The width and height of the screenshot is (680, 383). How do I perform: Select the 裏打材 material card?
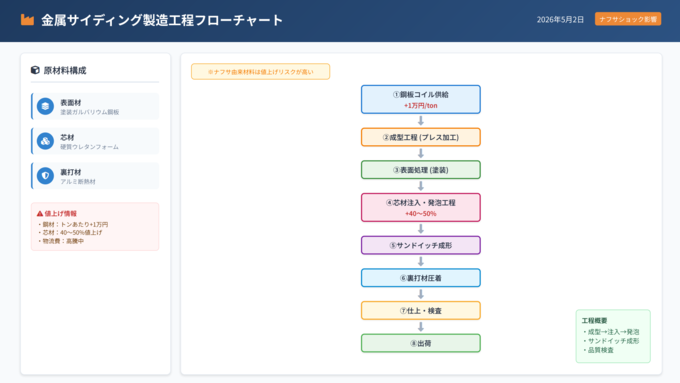(x=95, y=176)
